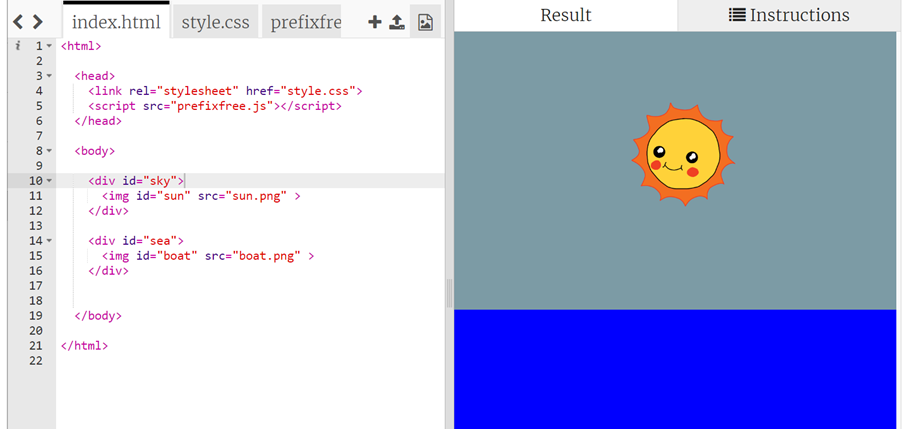Click the </div> tag on line 16
Image resolution: width=903 pixels, height=429 pixels.
[108, 271]
